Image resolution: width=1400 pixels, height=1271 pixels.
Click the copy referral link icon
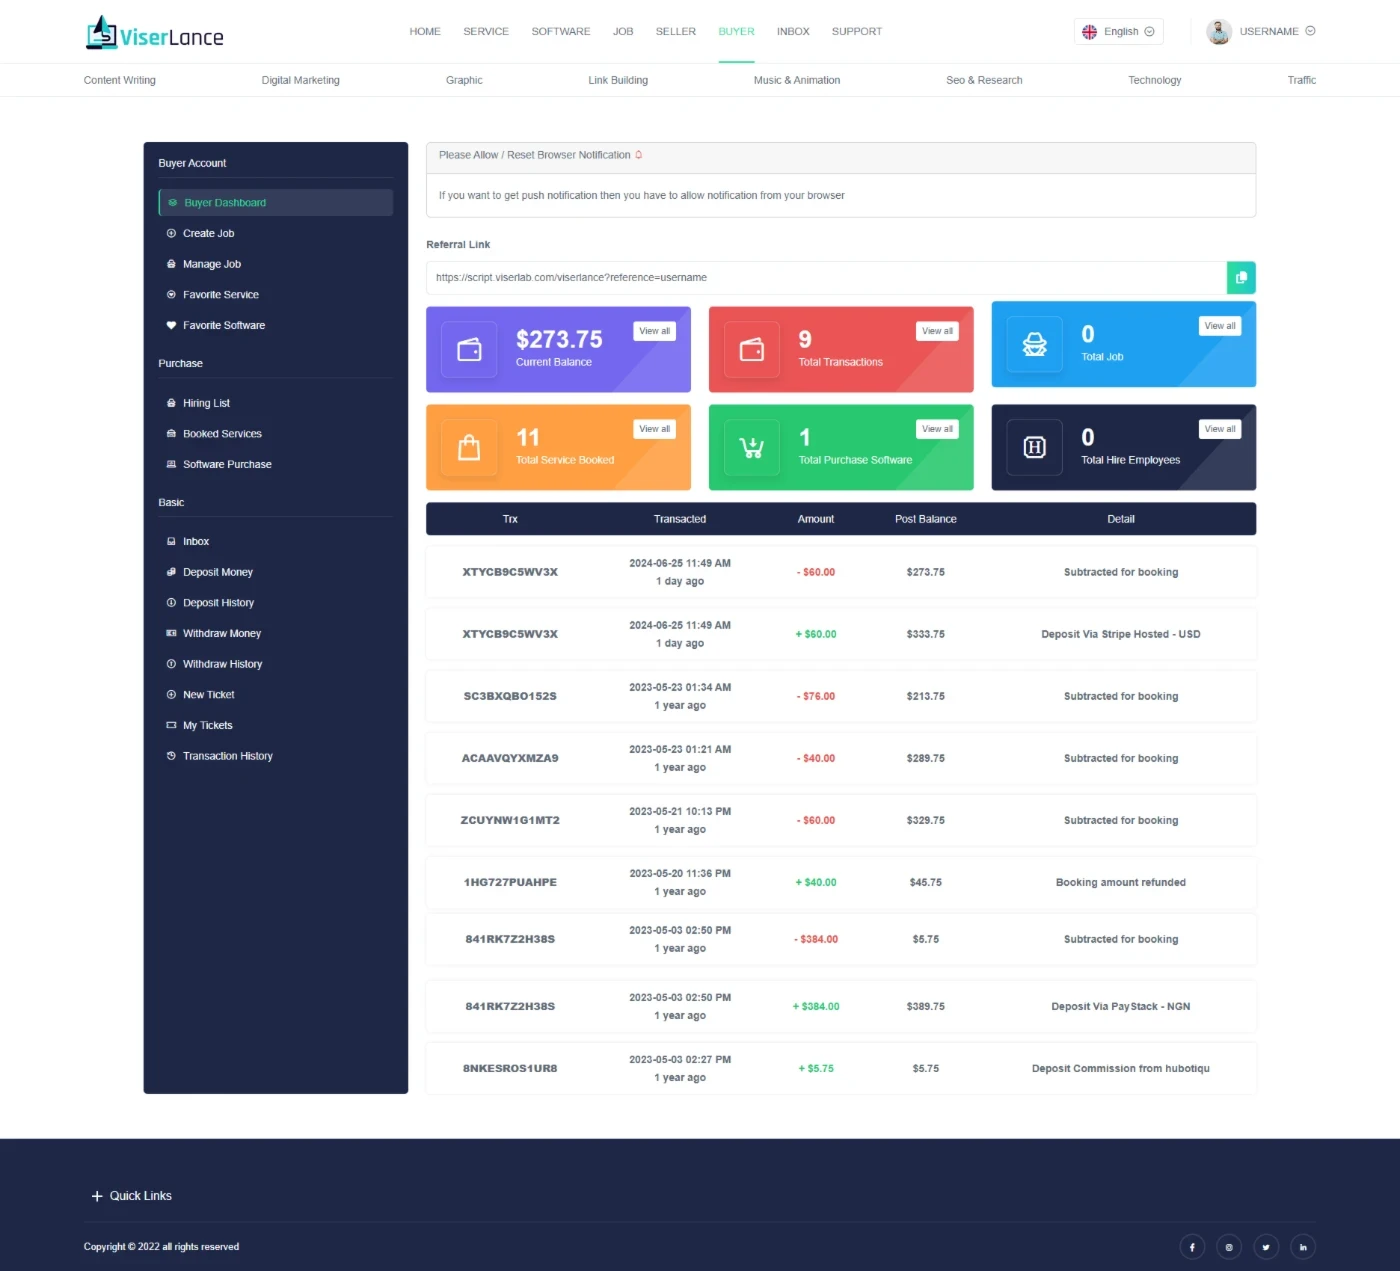point(1240,278)
